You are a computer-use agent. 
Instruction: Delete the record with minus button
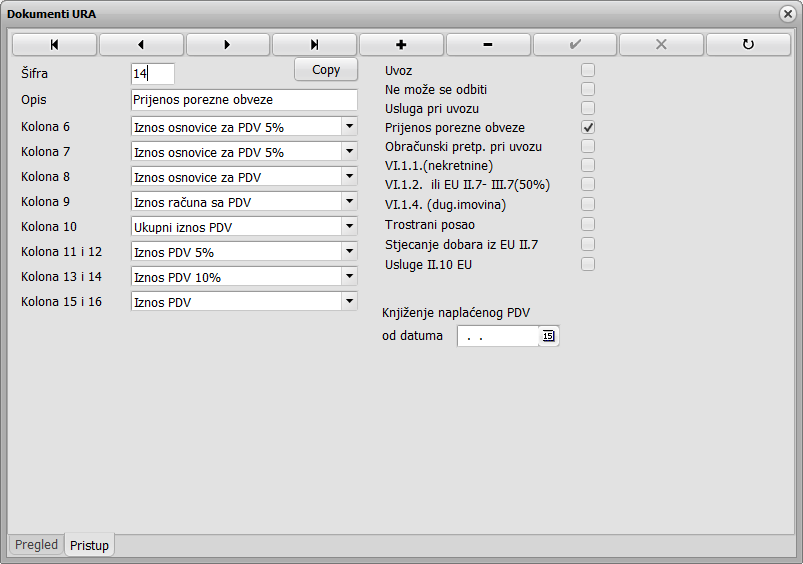click(x=488, y=45)
